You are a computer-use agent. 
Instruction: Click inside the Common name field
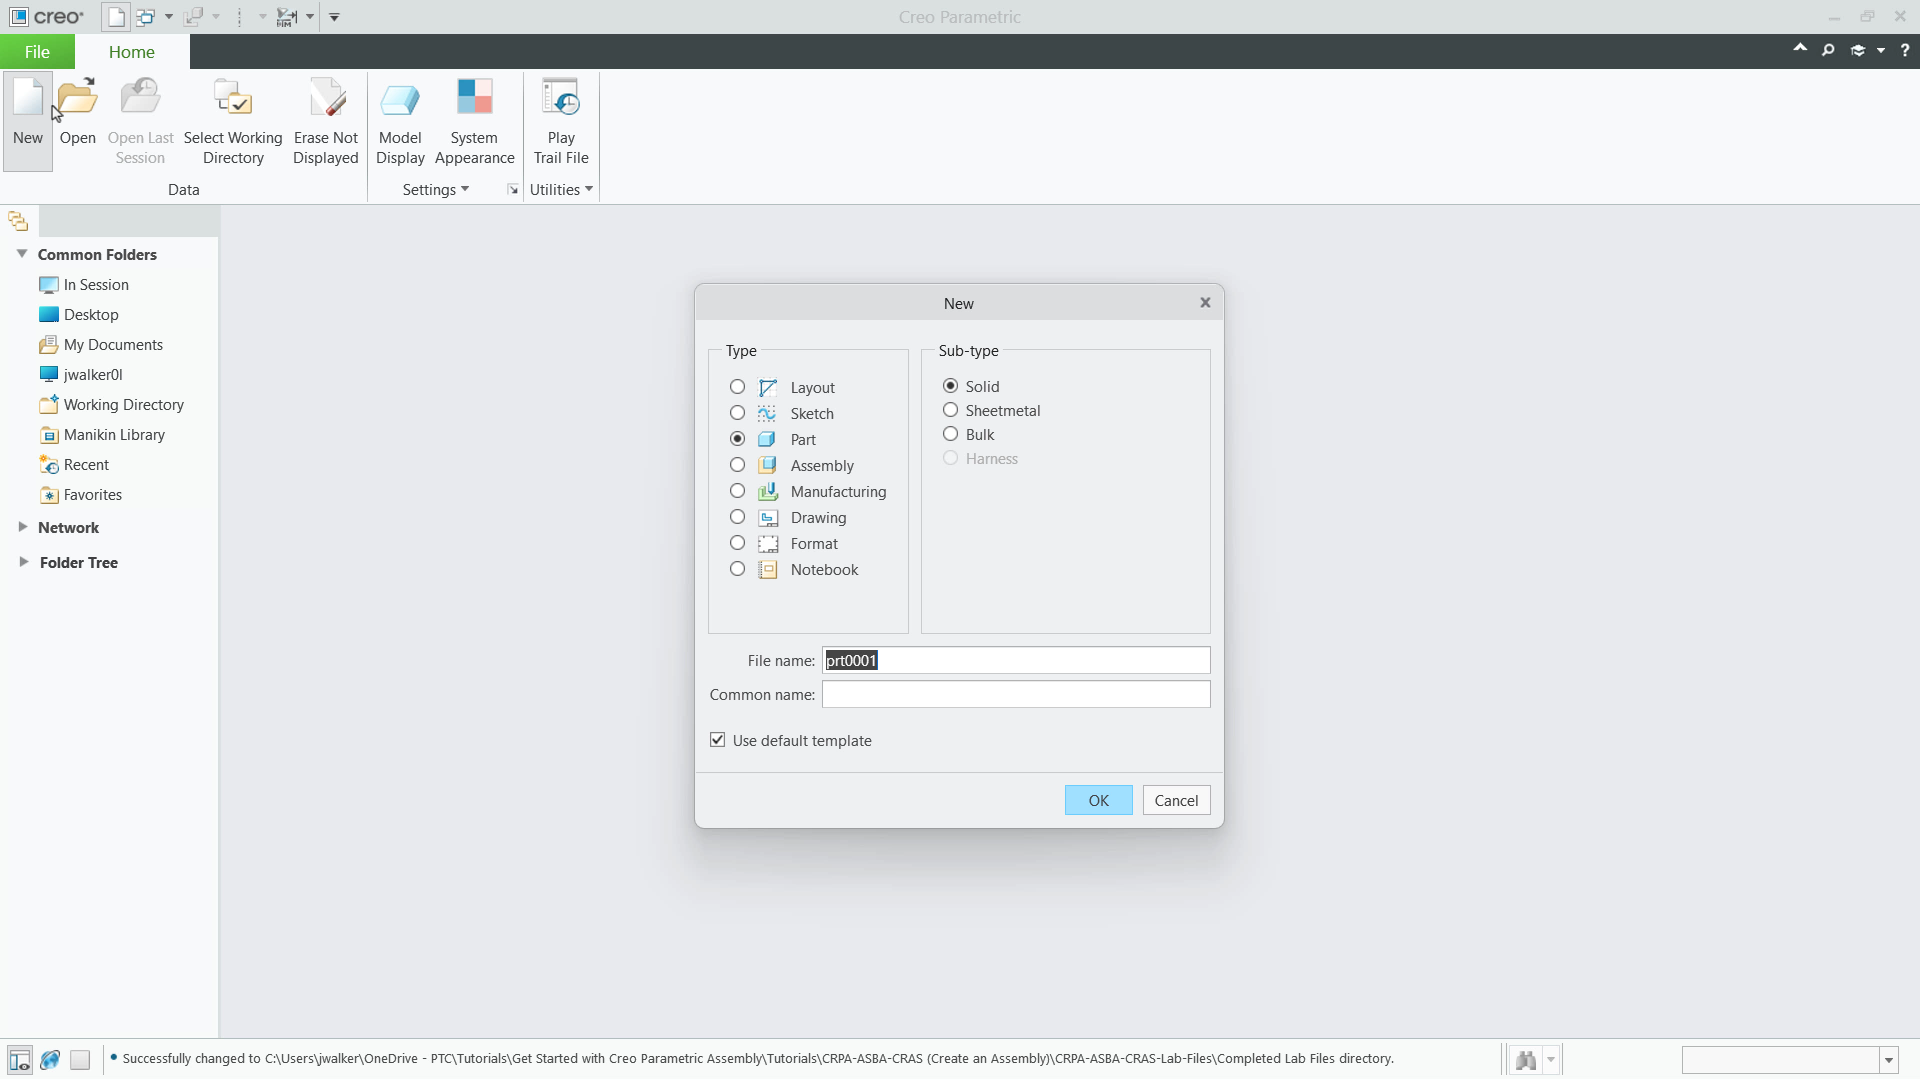[1014, 694]
